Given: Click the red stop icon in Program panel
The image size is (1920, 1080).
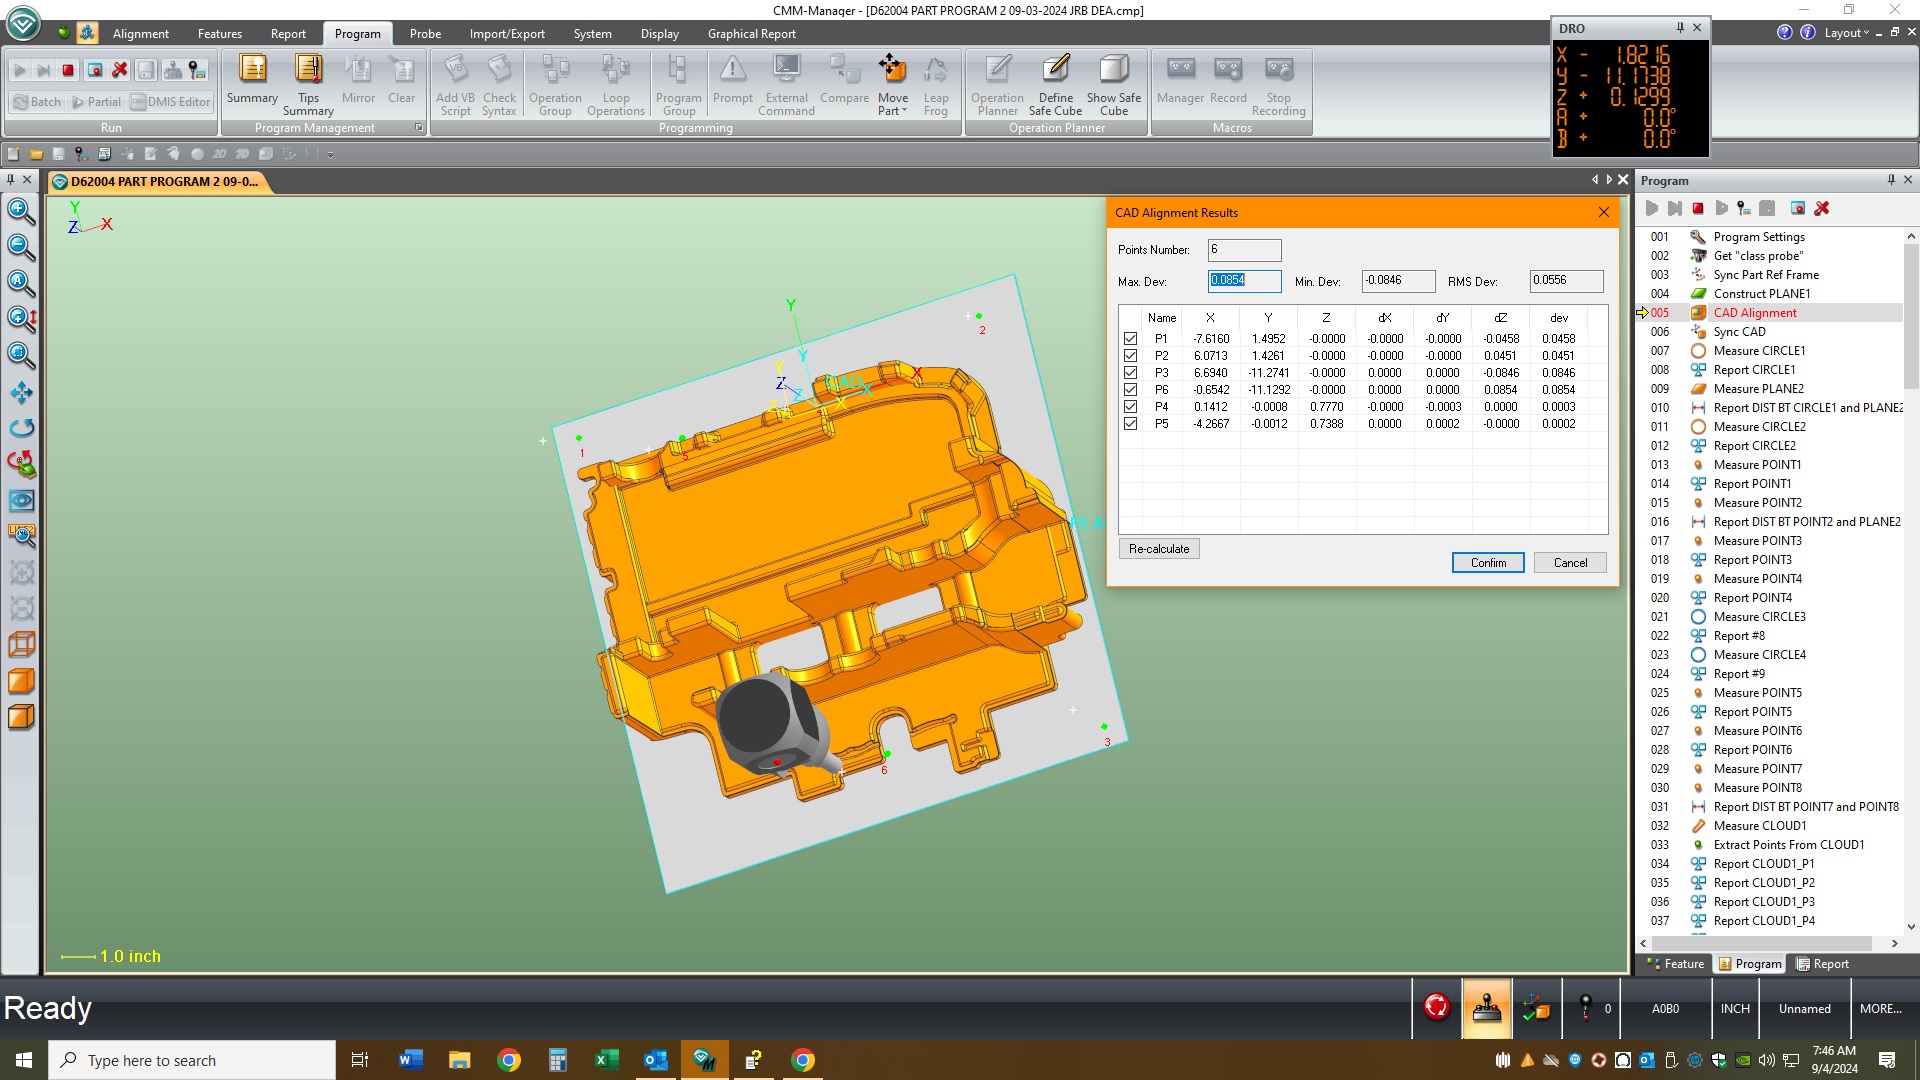Looking at the screenshot, I should click(1698, 208).
